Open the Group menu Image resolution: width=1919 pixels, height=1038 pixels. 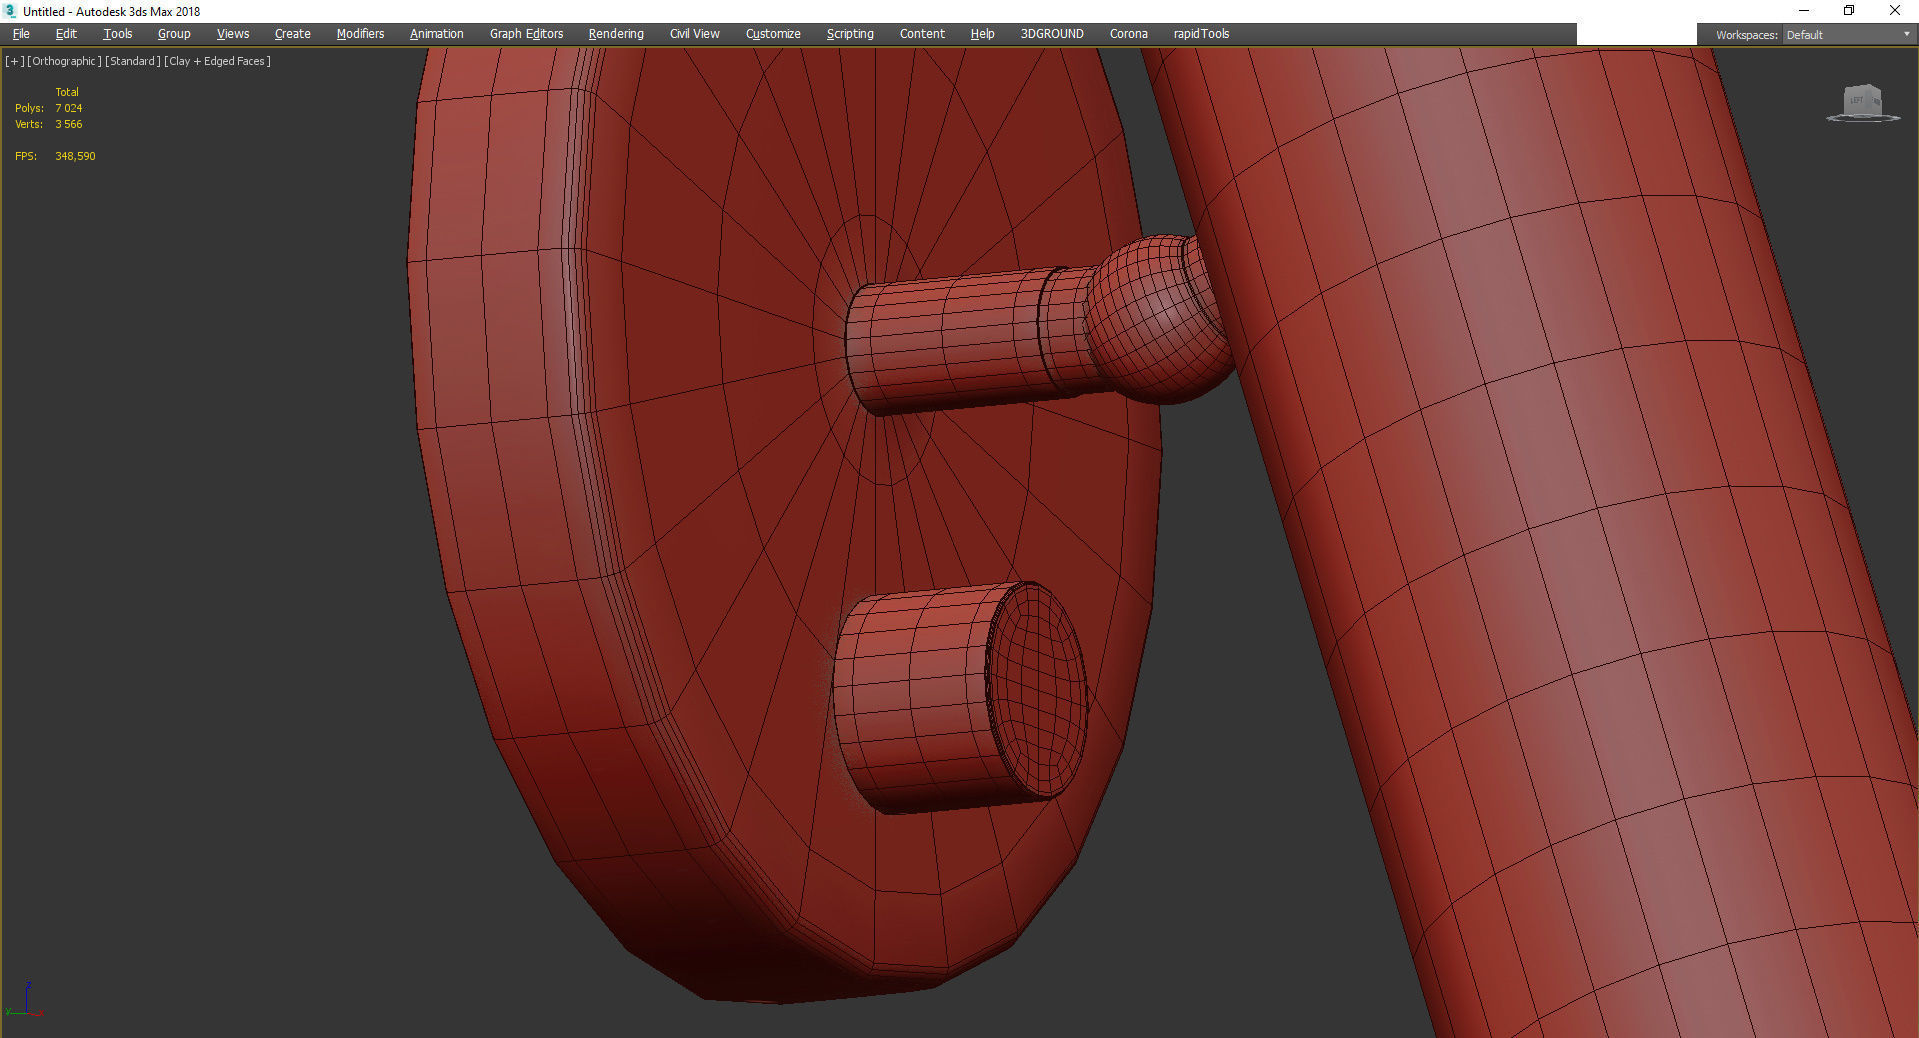coord(174,34)
